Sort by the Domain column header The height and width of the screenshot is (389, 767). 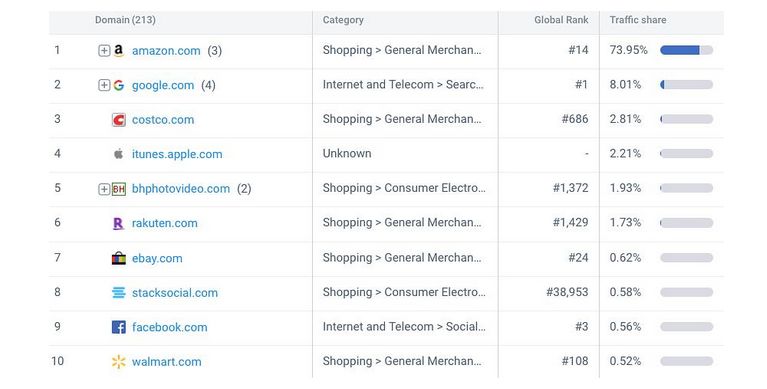pos(125,20)
